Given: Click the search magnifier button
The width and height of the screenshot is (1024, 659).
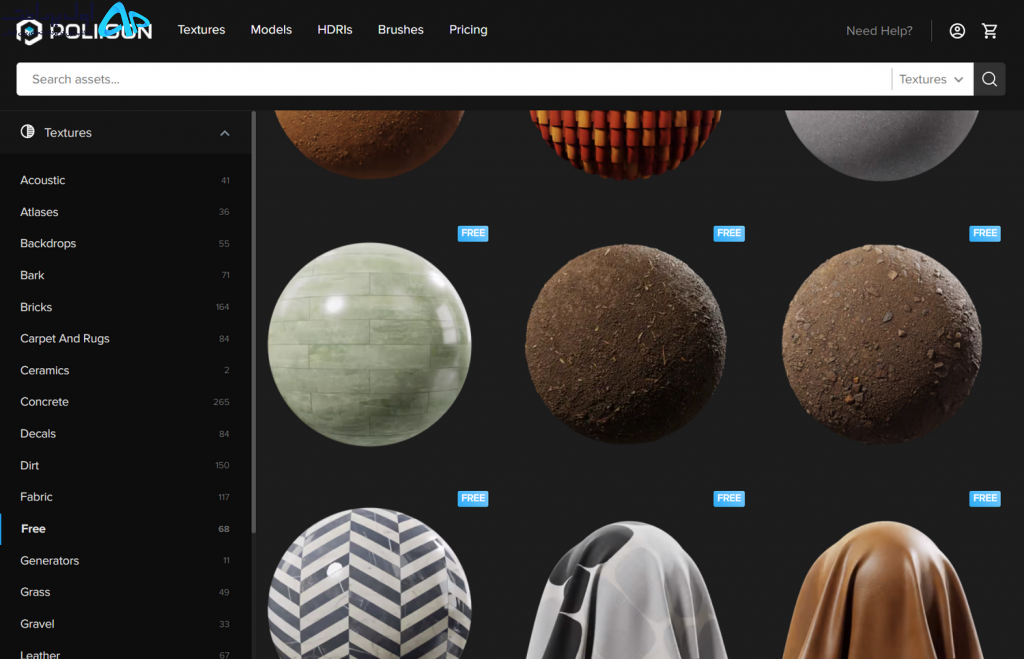Looking at the screenshot, I should (989, 79).
